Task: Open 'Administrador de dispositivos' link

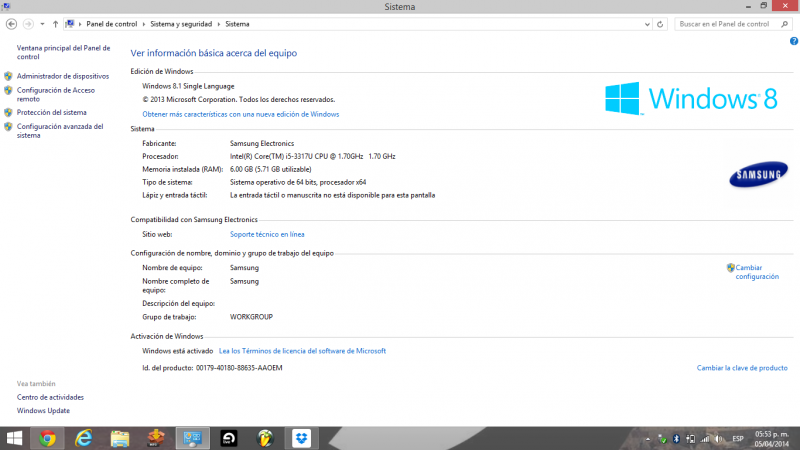Action: pyautogui.click(x=63, y=76)
